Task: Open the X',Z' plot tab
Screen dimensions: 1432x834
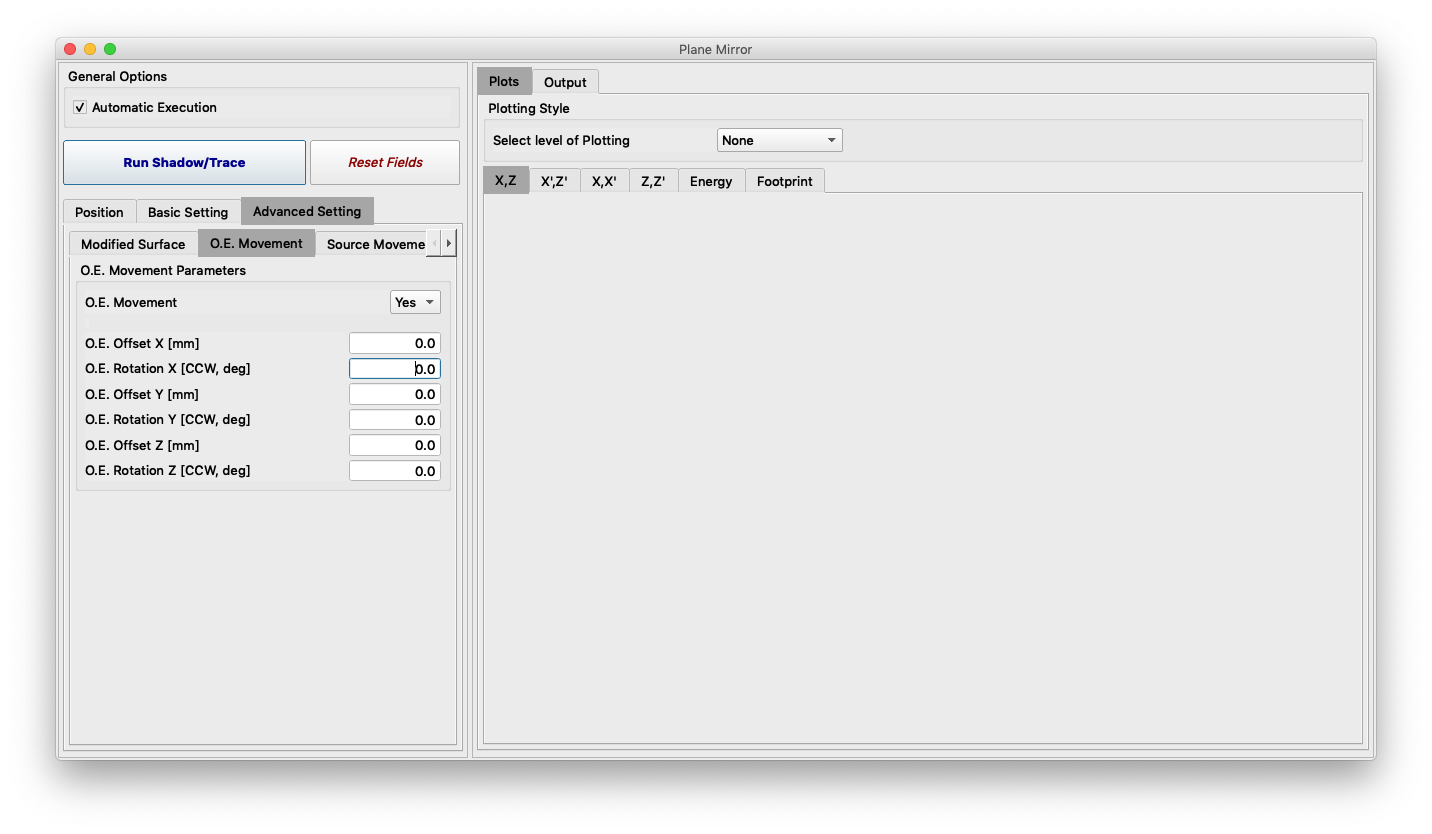Action: pos(555,180)
